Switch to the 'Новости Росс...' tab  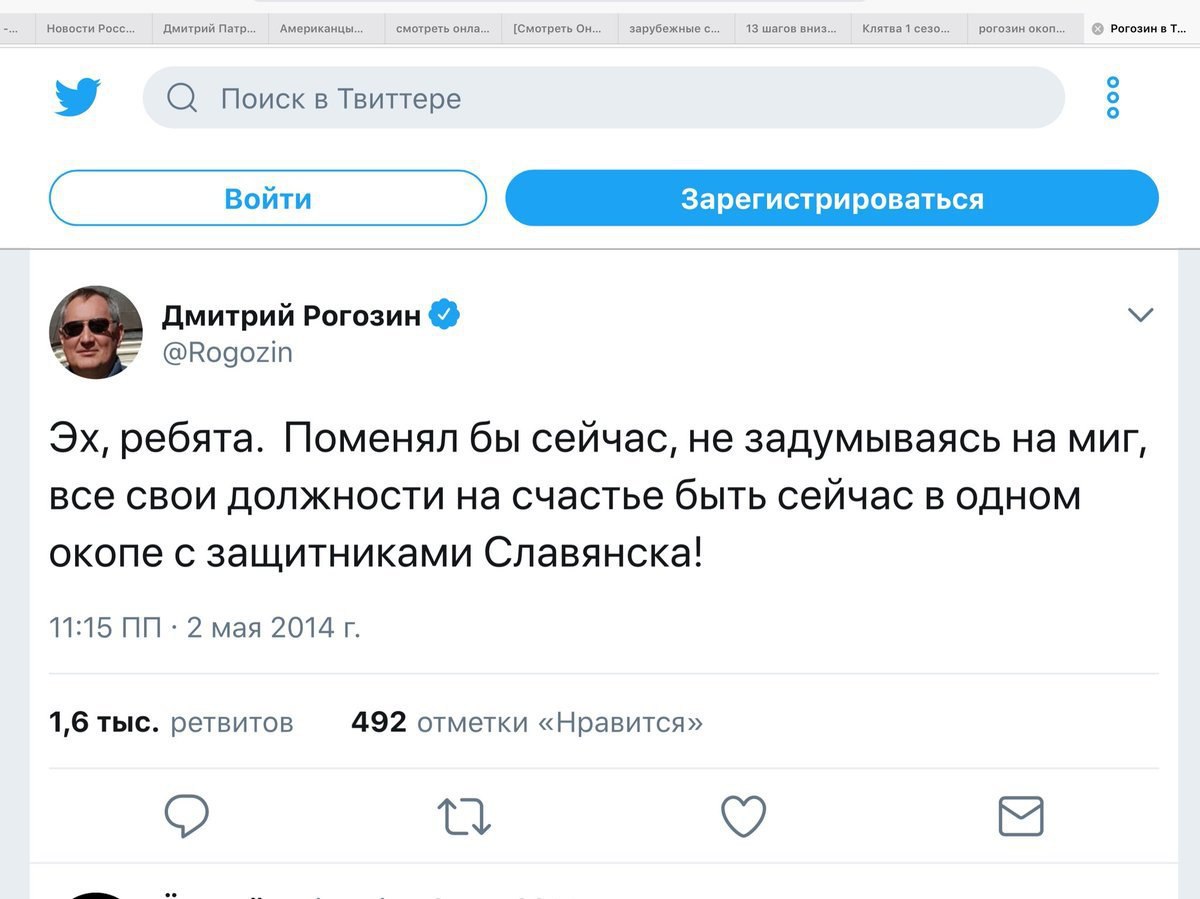pos(91,29)
